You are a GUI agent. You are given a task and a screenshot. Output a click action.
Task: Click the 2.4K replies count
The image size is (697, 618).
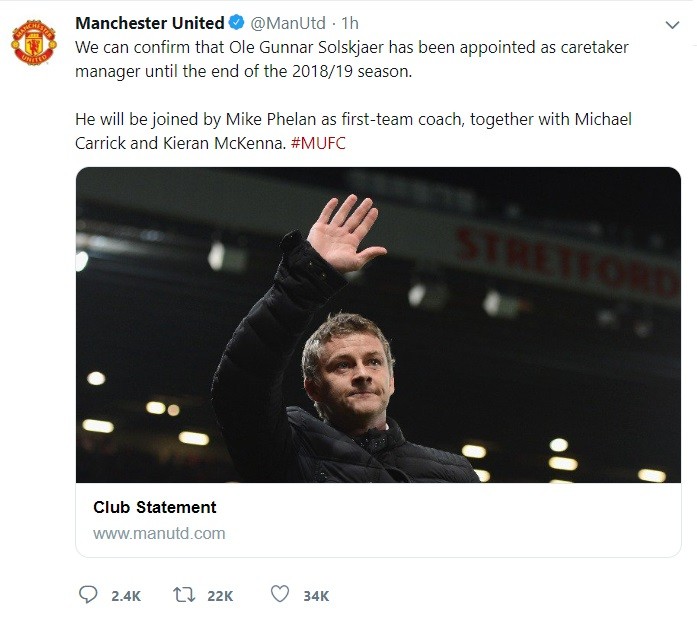(126, 596)
